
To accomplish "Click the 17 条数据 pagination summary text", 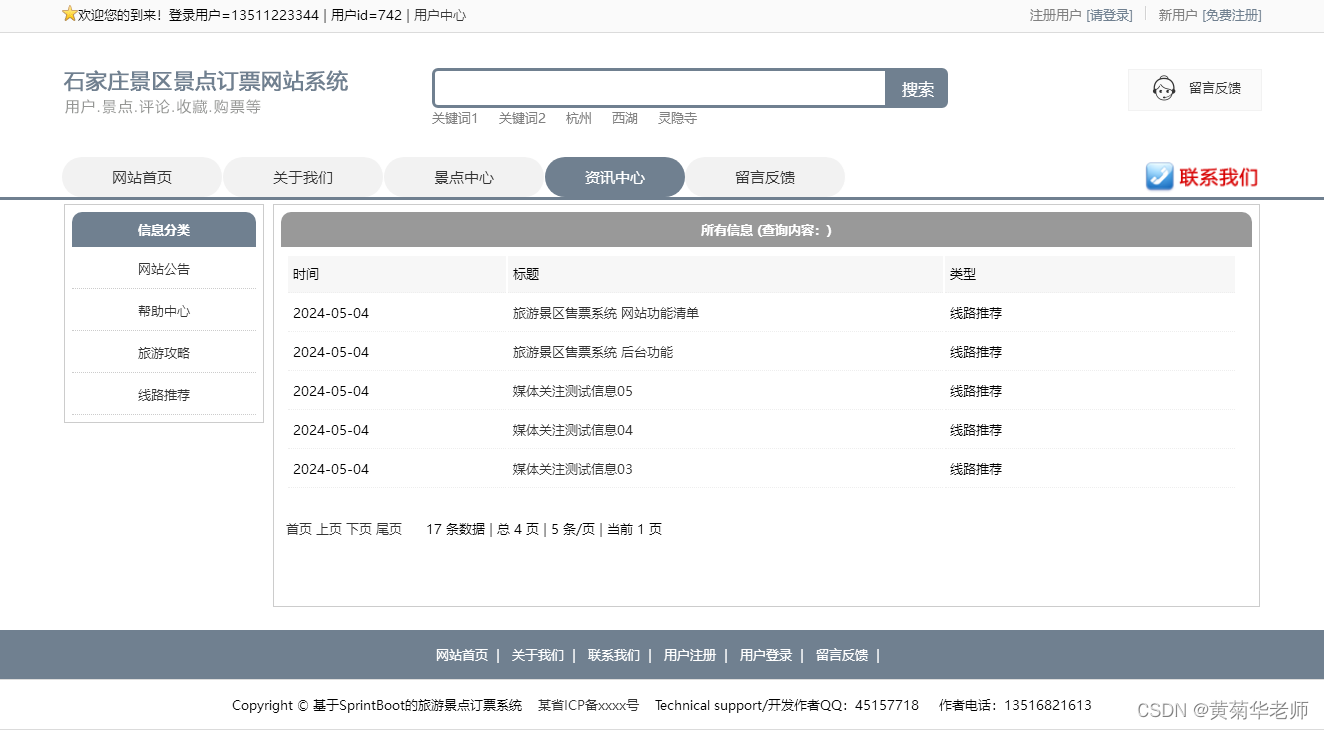I will click(x=455, y=529).
